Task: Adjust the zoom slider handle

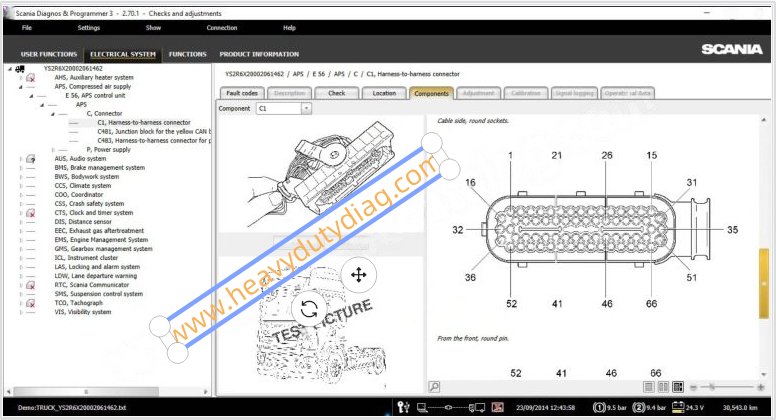Action: tap(712, 387)
